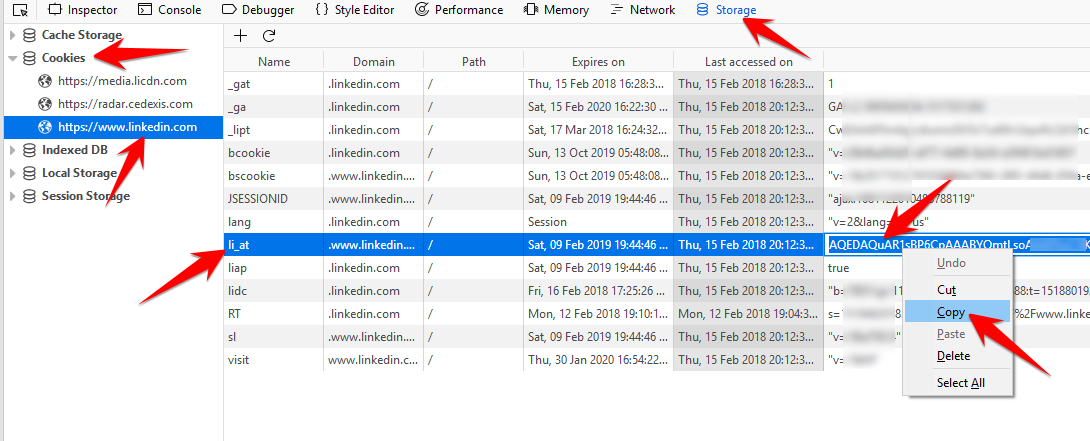Image resolution: width=1090 pixels, height=441 pixels.
Task: Select the _gat cookie row name
Action: [238, 84]
